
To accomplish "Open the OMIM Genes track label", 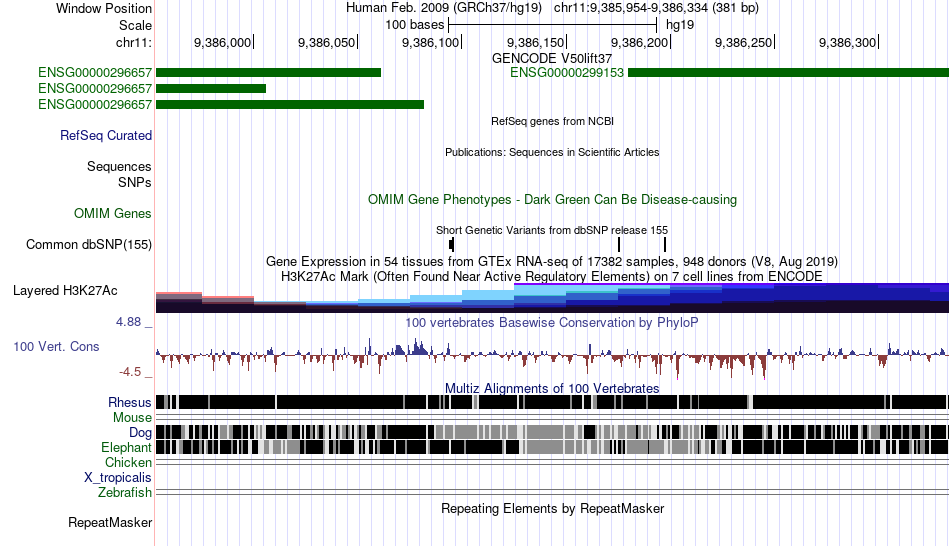I will click(x=112, y=213).
